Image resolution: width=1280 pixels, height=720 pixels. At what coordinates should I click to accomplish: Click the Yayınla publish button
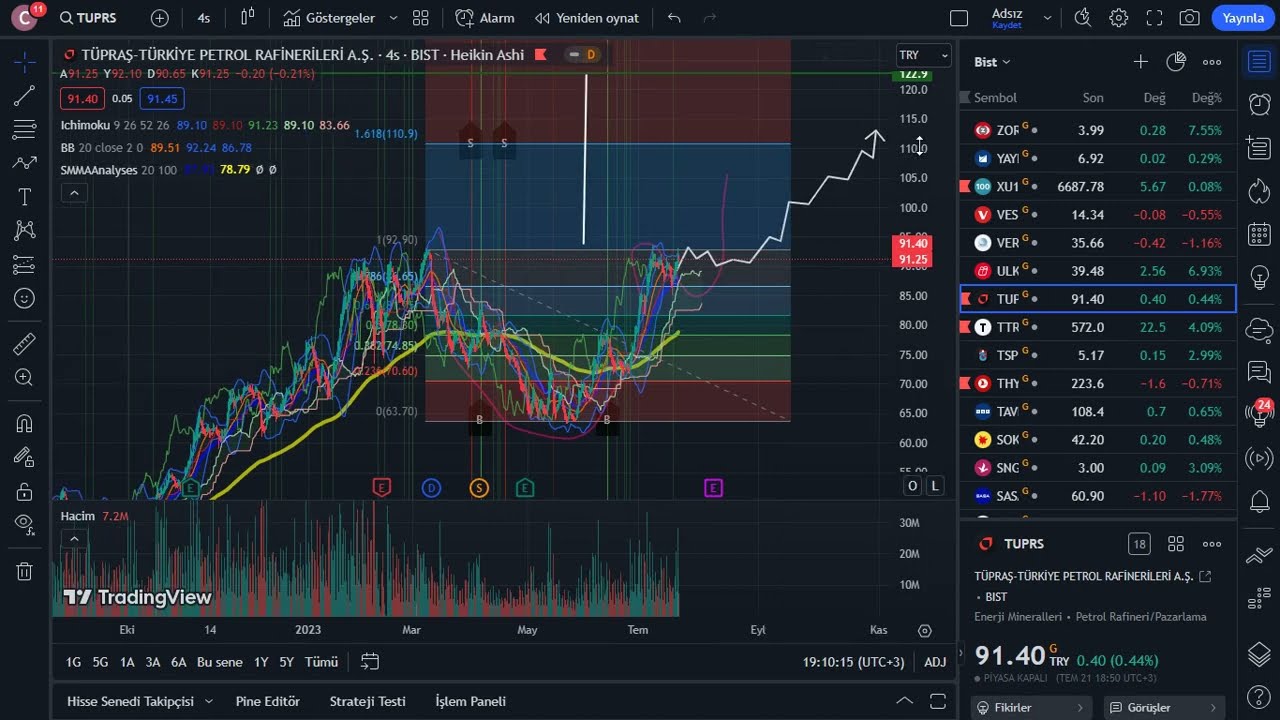[1243, 18]
